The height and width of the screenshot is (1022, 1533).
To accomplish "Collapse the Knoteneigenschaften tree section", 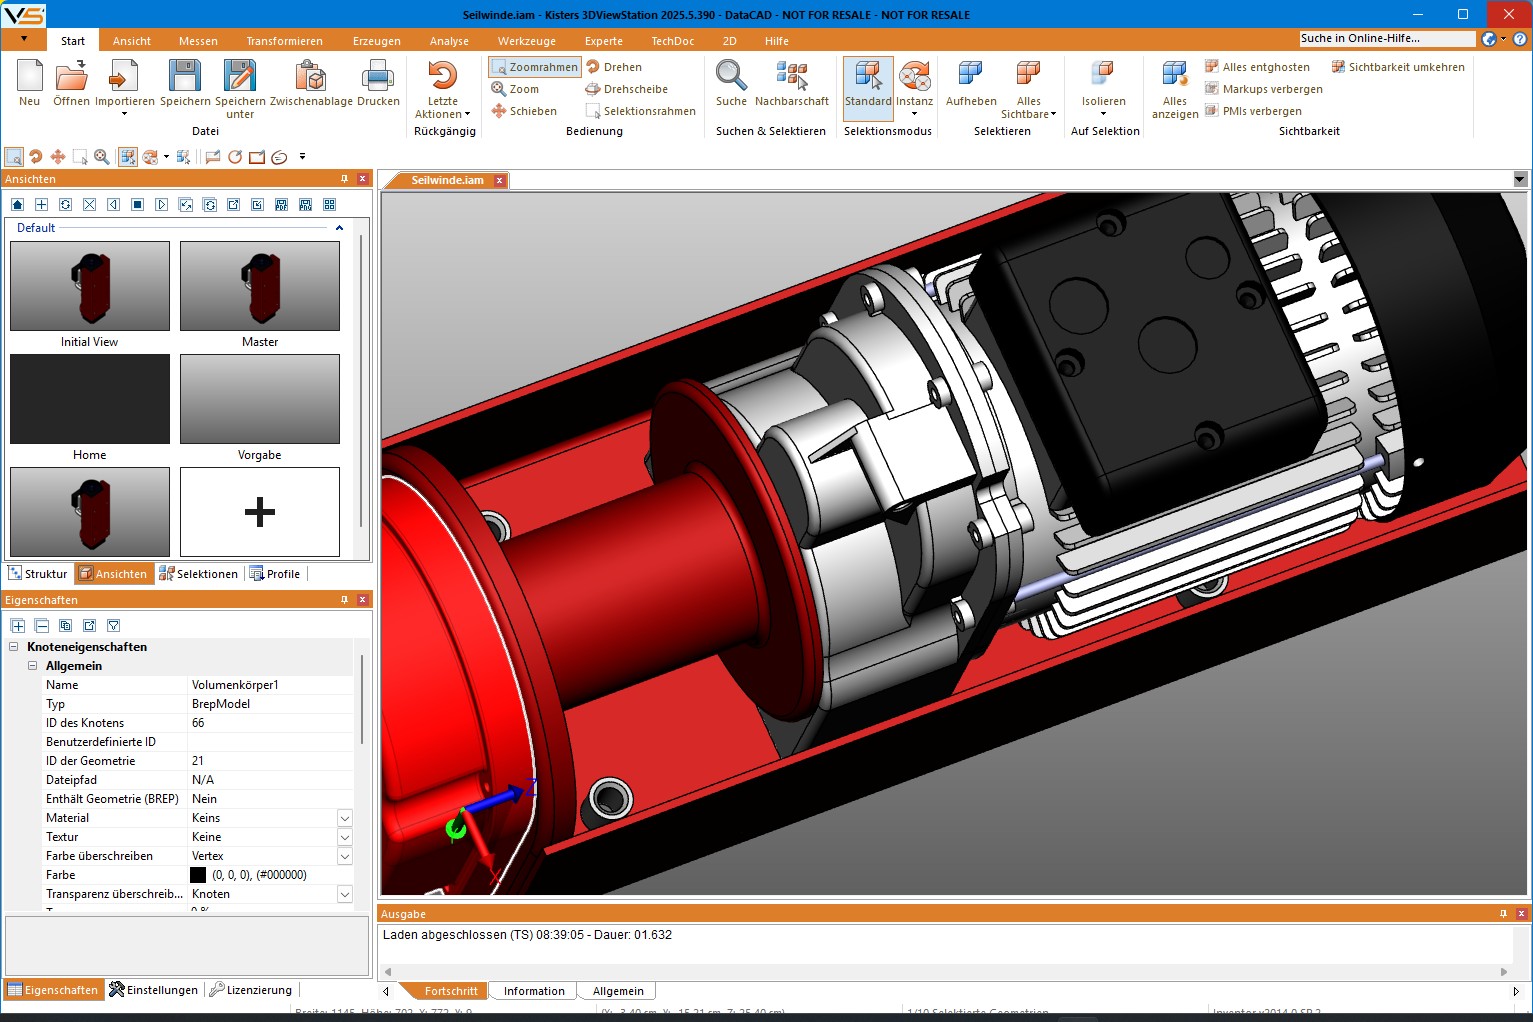I will pos(14,647).
